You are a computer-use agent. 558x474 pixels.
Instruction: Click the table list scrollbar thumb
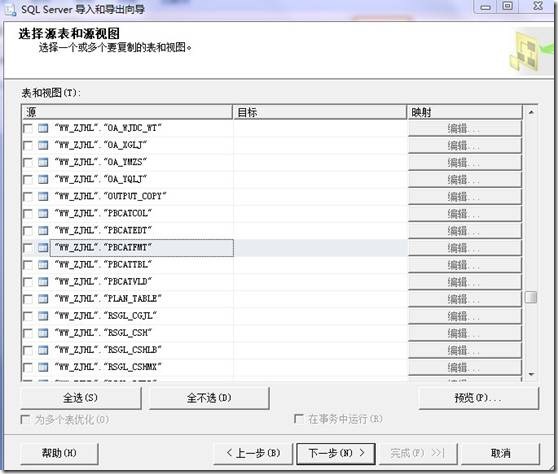pyautogui.click(x=531, y=297)
